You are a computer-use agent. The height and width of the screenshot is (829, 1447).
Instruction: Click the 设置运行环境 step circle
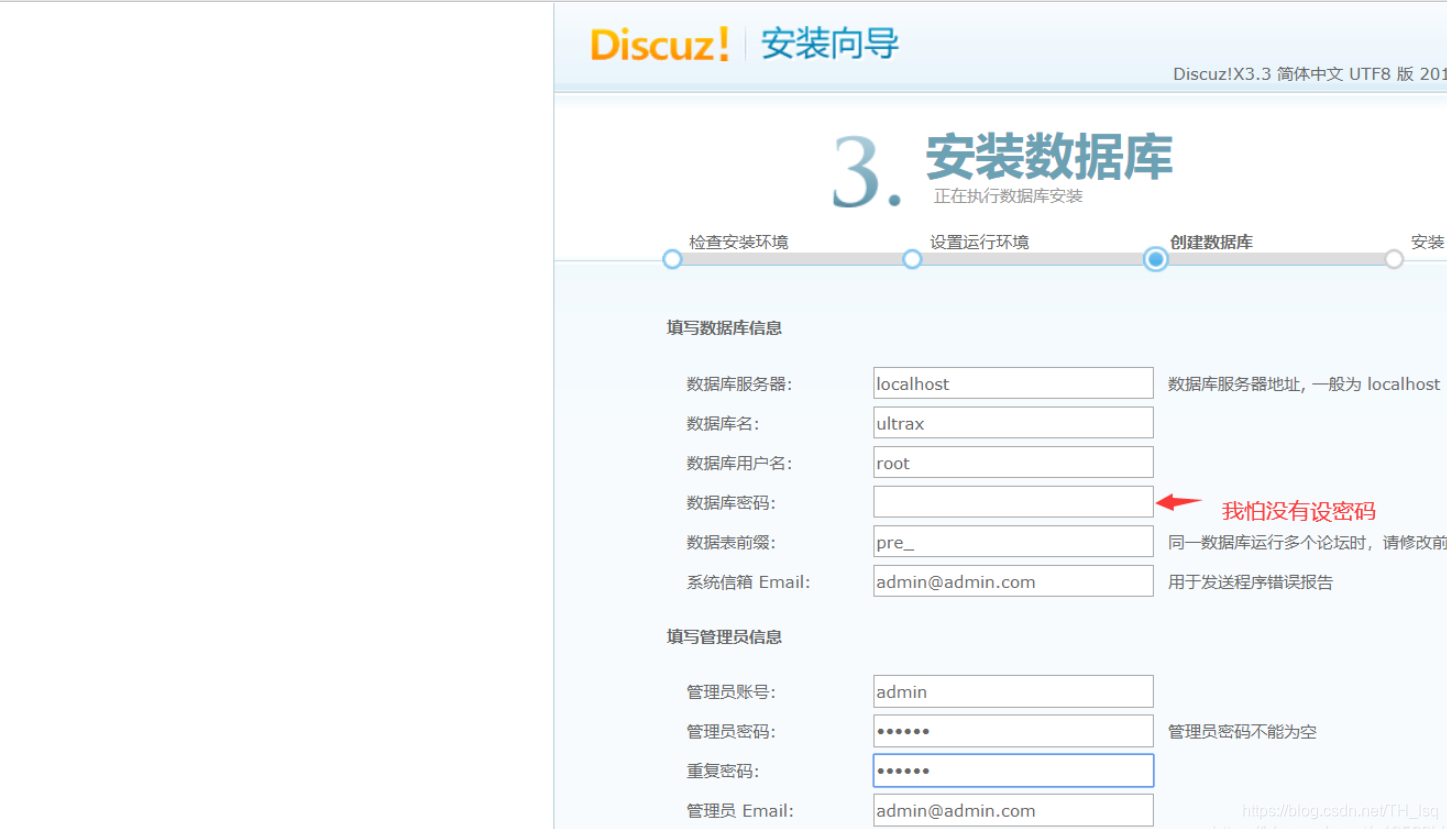(x=912, y=259)
